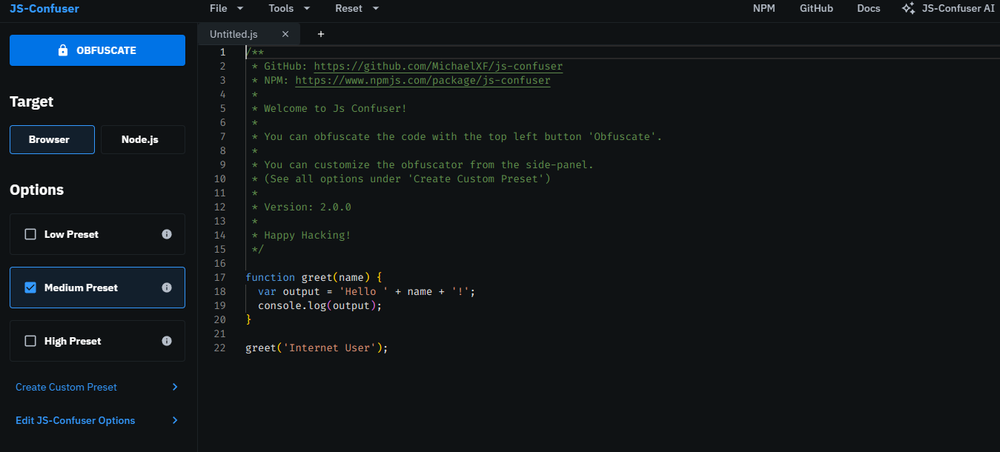This screenshot has height=452, width=1000.
Task: Open Edit JS-Confuser Options
Action: (98, 420)
